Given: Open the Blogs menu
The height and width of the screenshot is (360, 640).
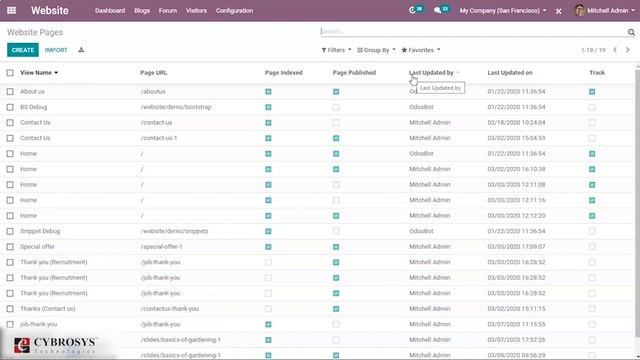Looking at the screenshot, I should 142,11.
